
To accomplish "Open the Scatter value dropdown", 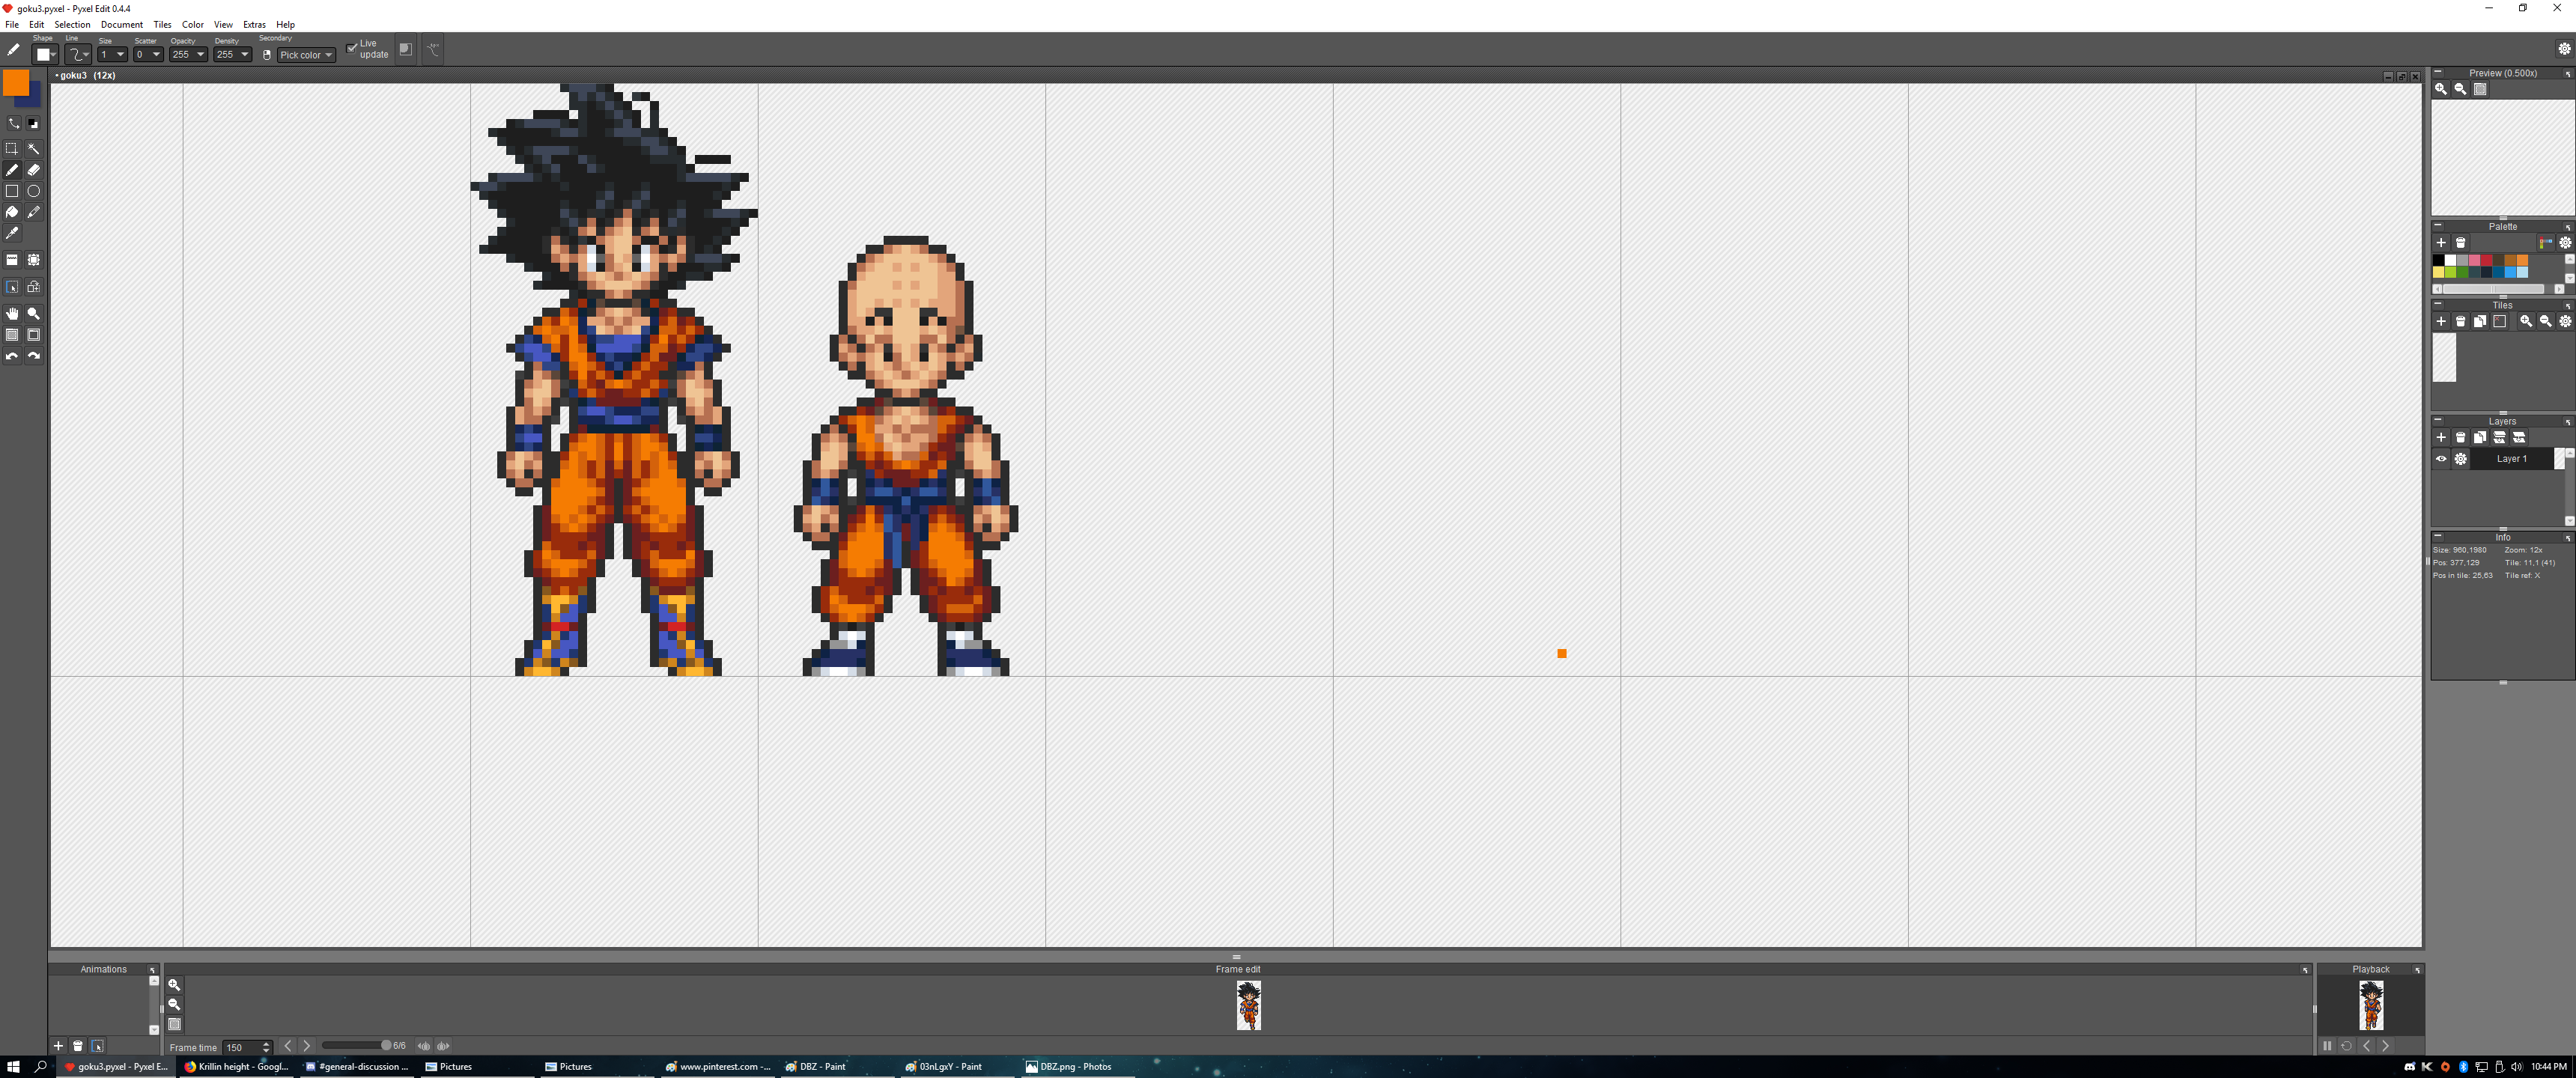I will click(149, 54).
